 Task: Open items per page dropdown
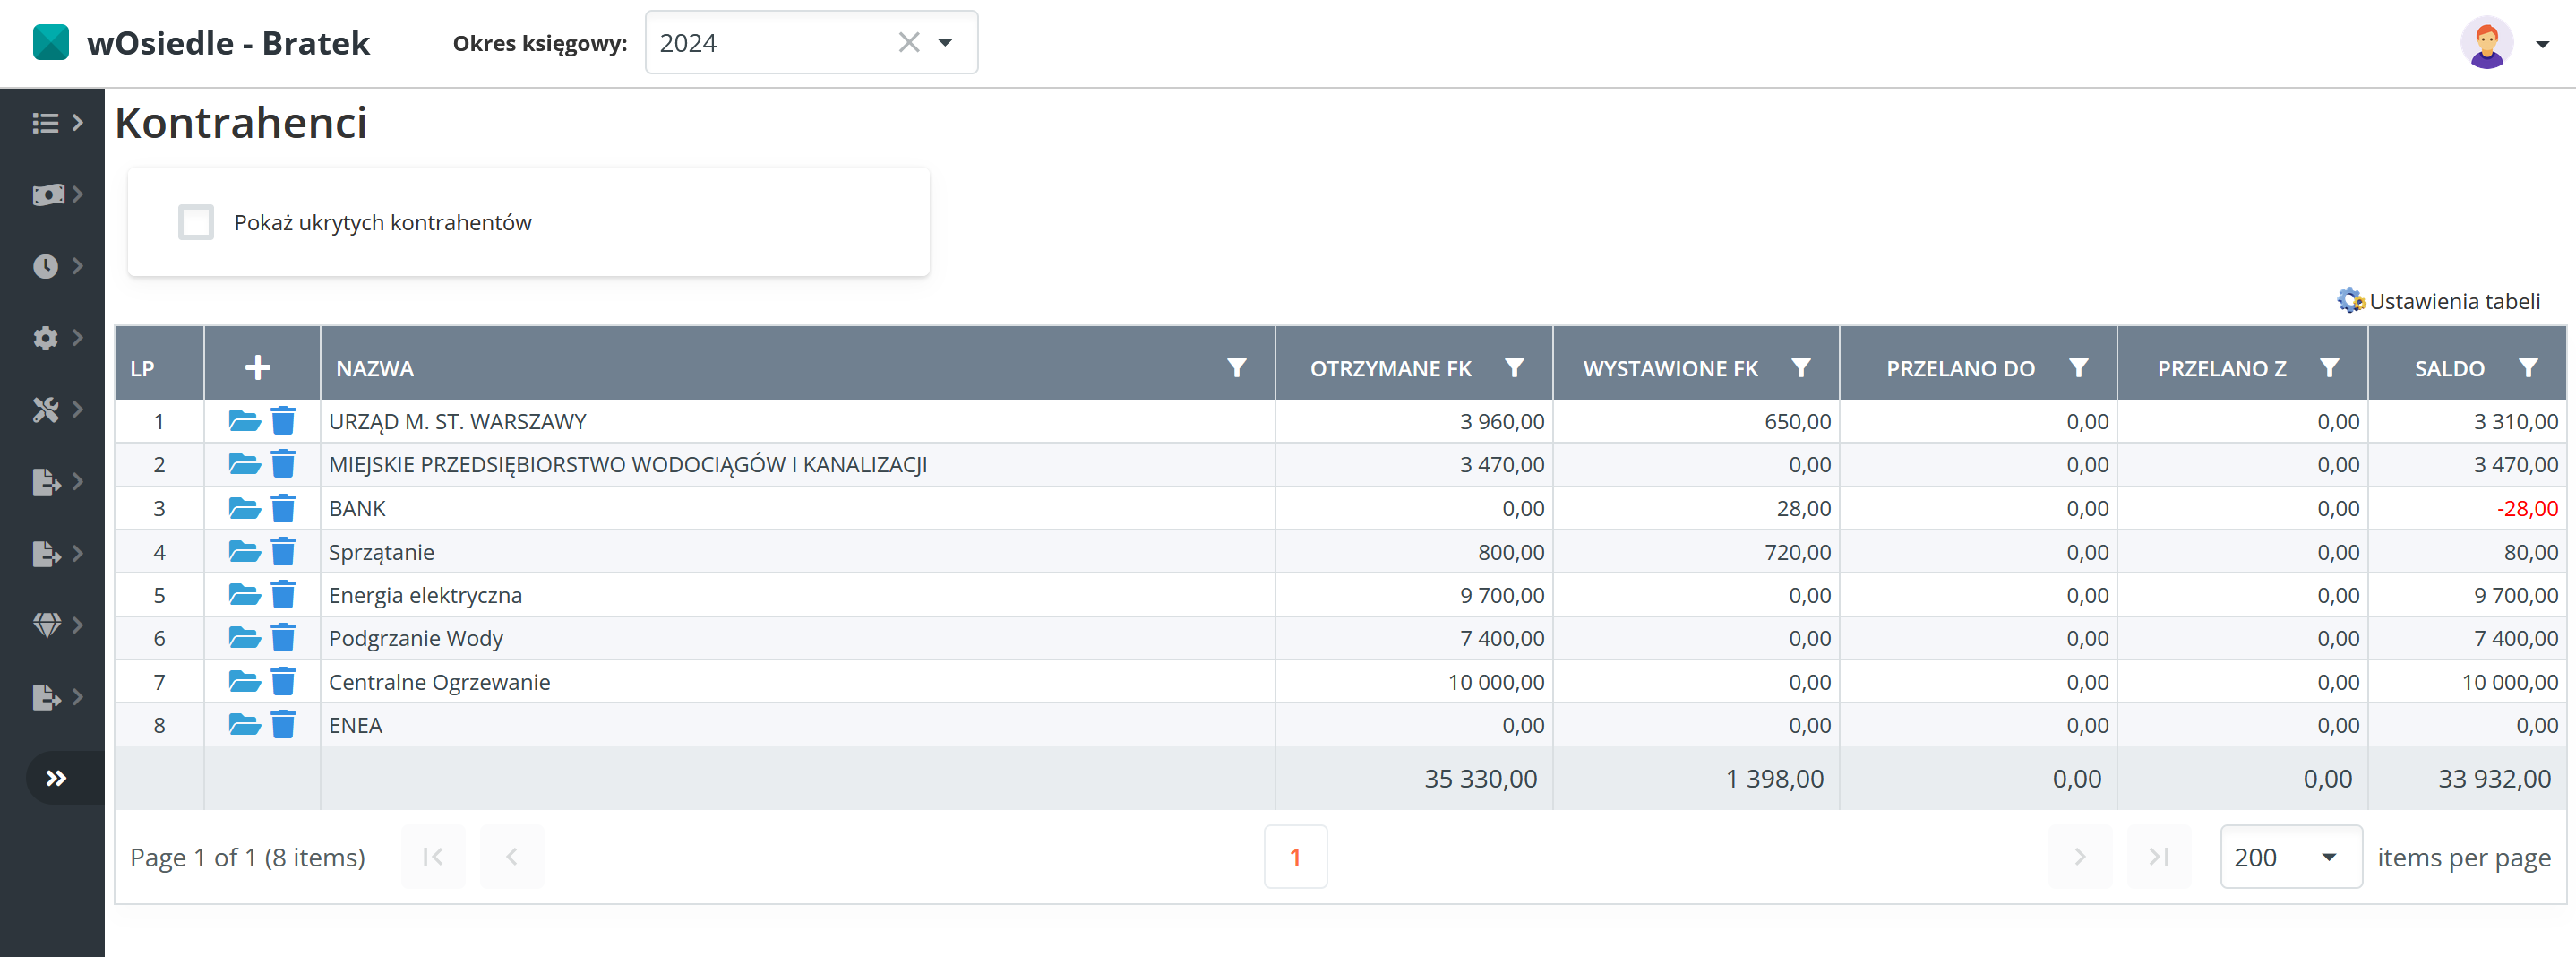(2290, 857)
